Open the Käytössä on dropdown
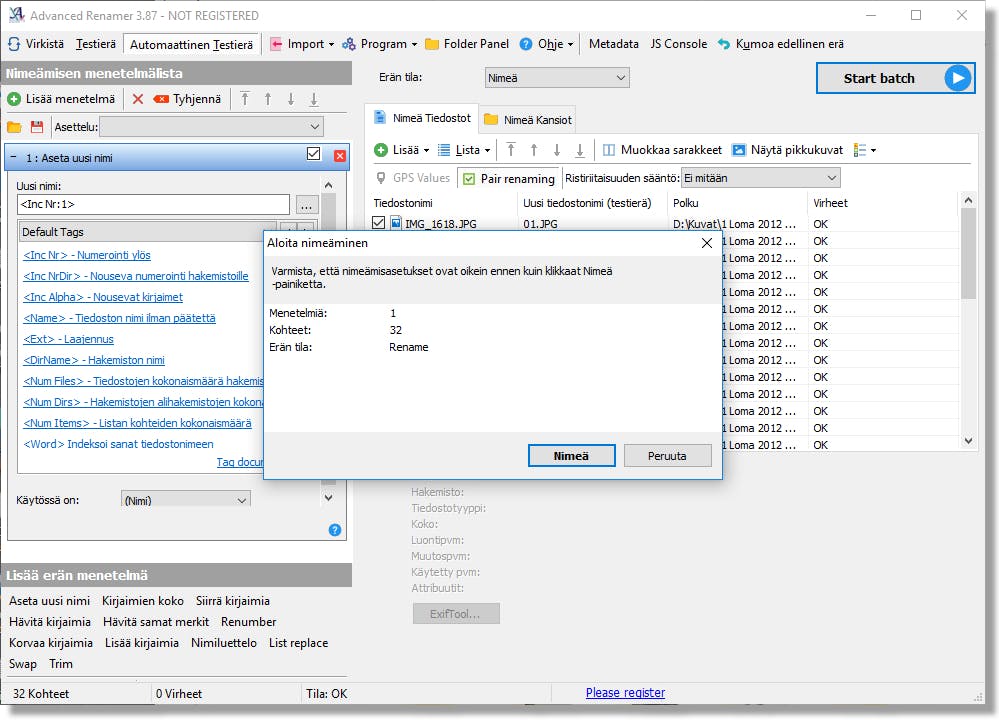This screenshot has height=721, width=999. click(185, 500)
